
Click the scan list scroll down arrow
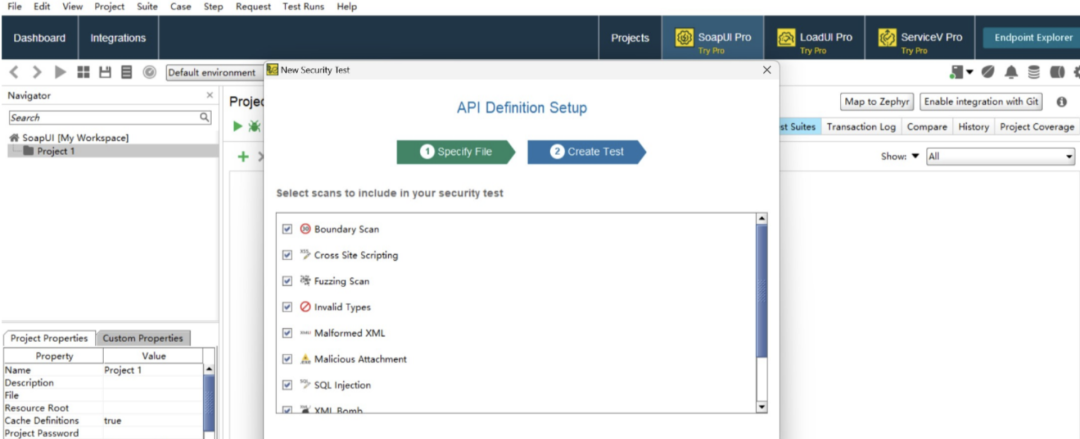pyautogui.click(x=761, y=407)
